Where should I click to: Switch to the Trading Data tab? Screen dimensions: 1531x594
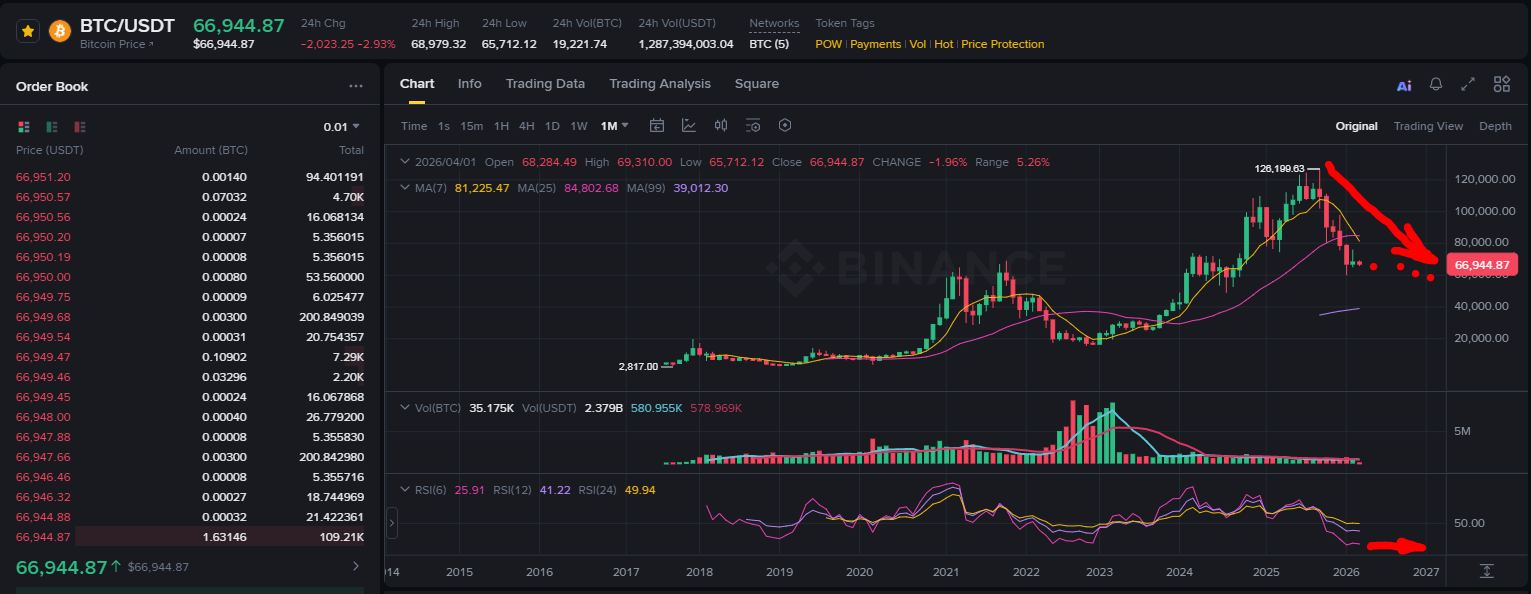tap(545, 84)
